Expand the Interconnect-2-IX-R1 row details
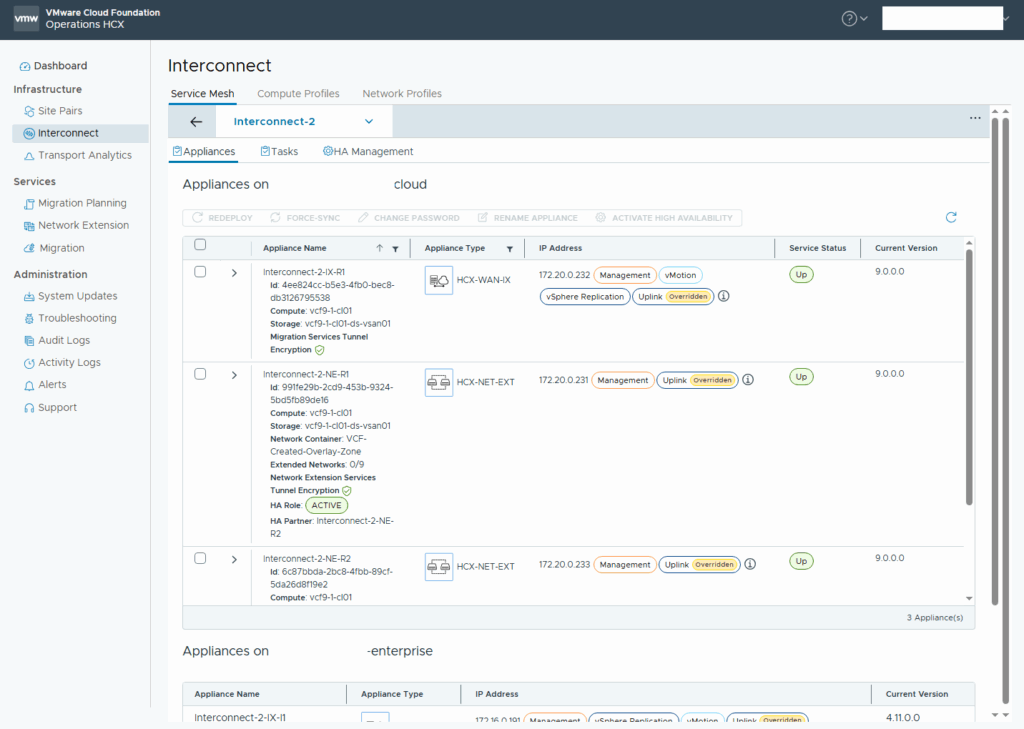This screenshot has width=1024, height=729. 234,273
